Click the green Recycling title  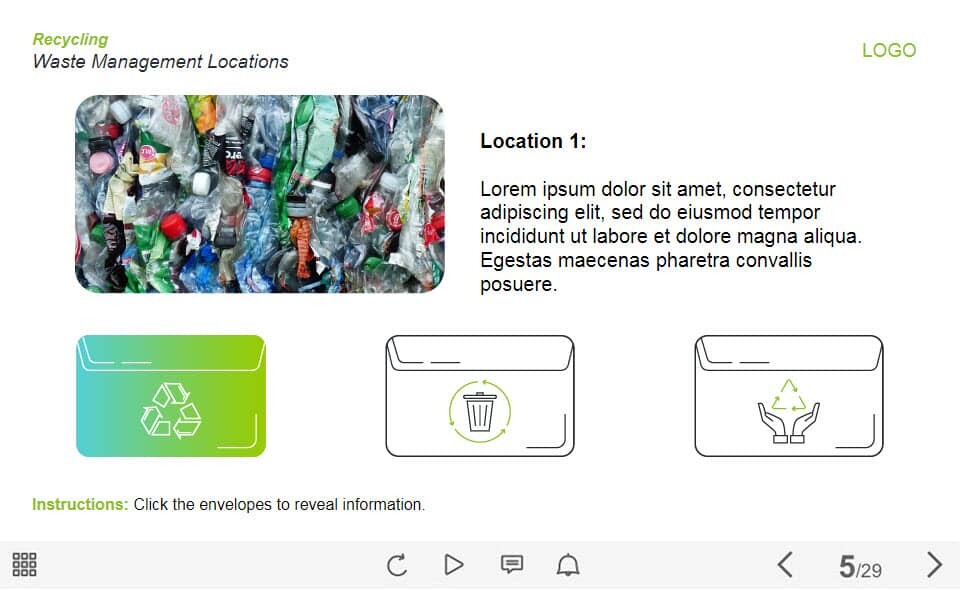(x=70, y=39)
